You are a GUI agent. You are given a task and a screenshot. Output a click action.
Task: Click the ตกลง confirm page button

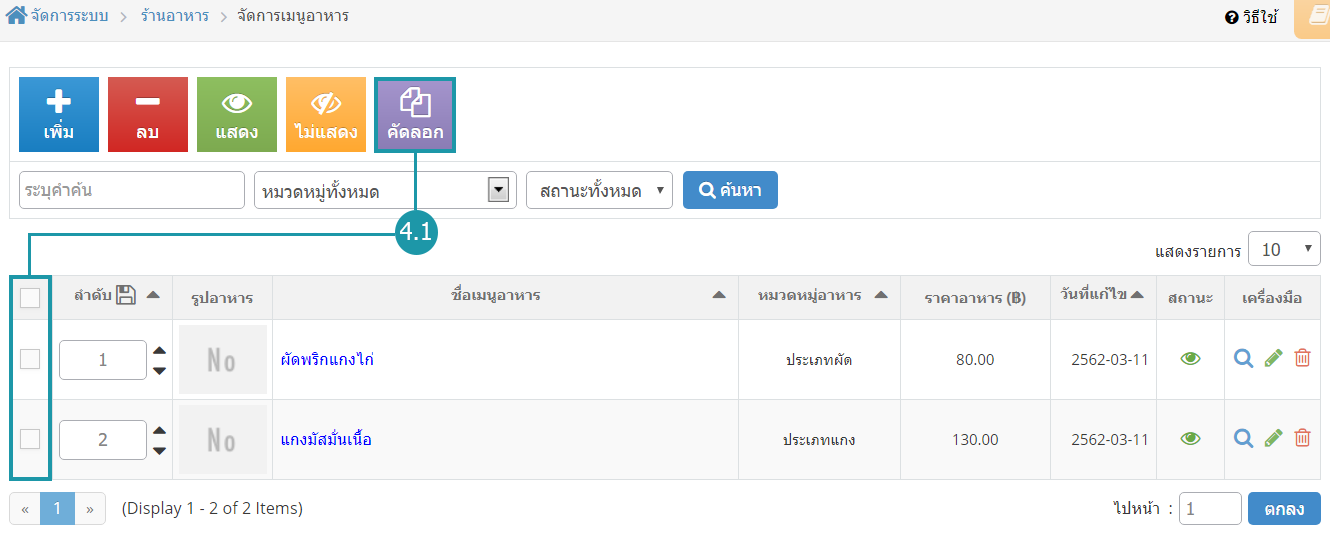click(x=1284, y=508)
